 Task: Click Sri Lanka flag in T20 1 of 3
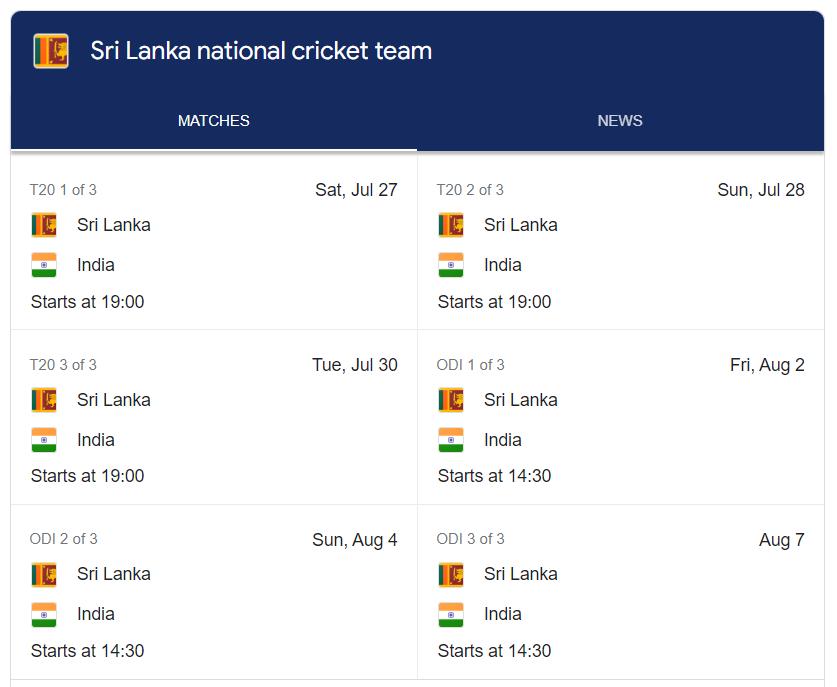pyautogui.click(x=44, y=225)
